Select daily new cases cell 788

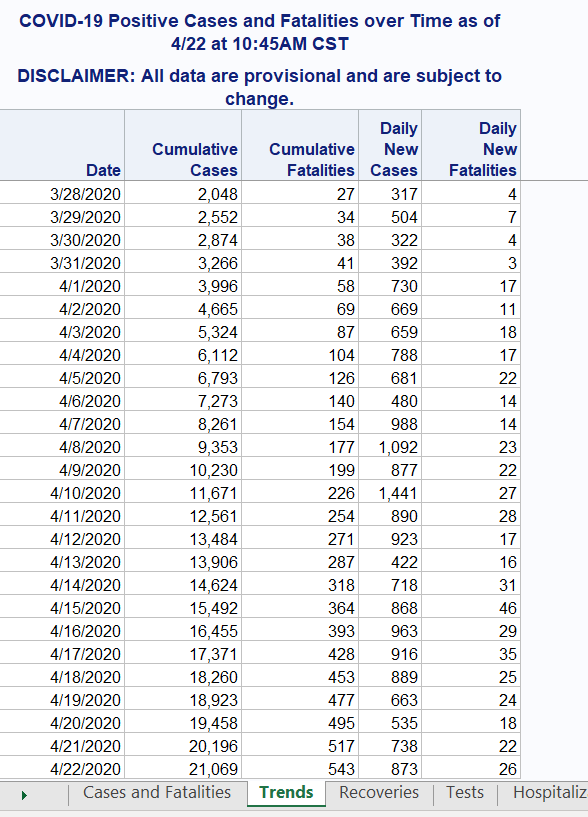390,354
